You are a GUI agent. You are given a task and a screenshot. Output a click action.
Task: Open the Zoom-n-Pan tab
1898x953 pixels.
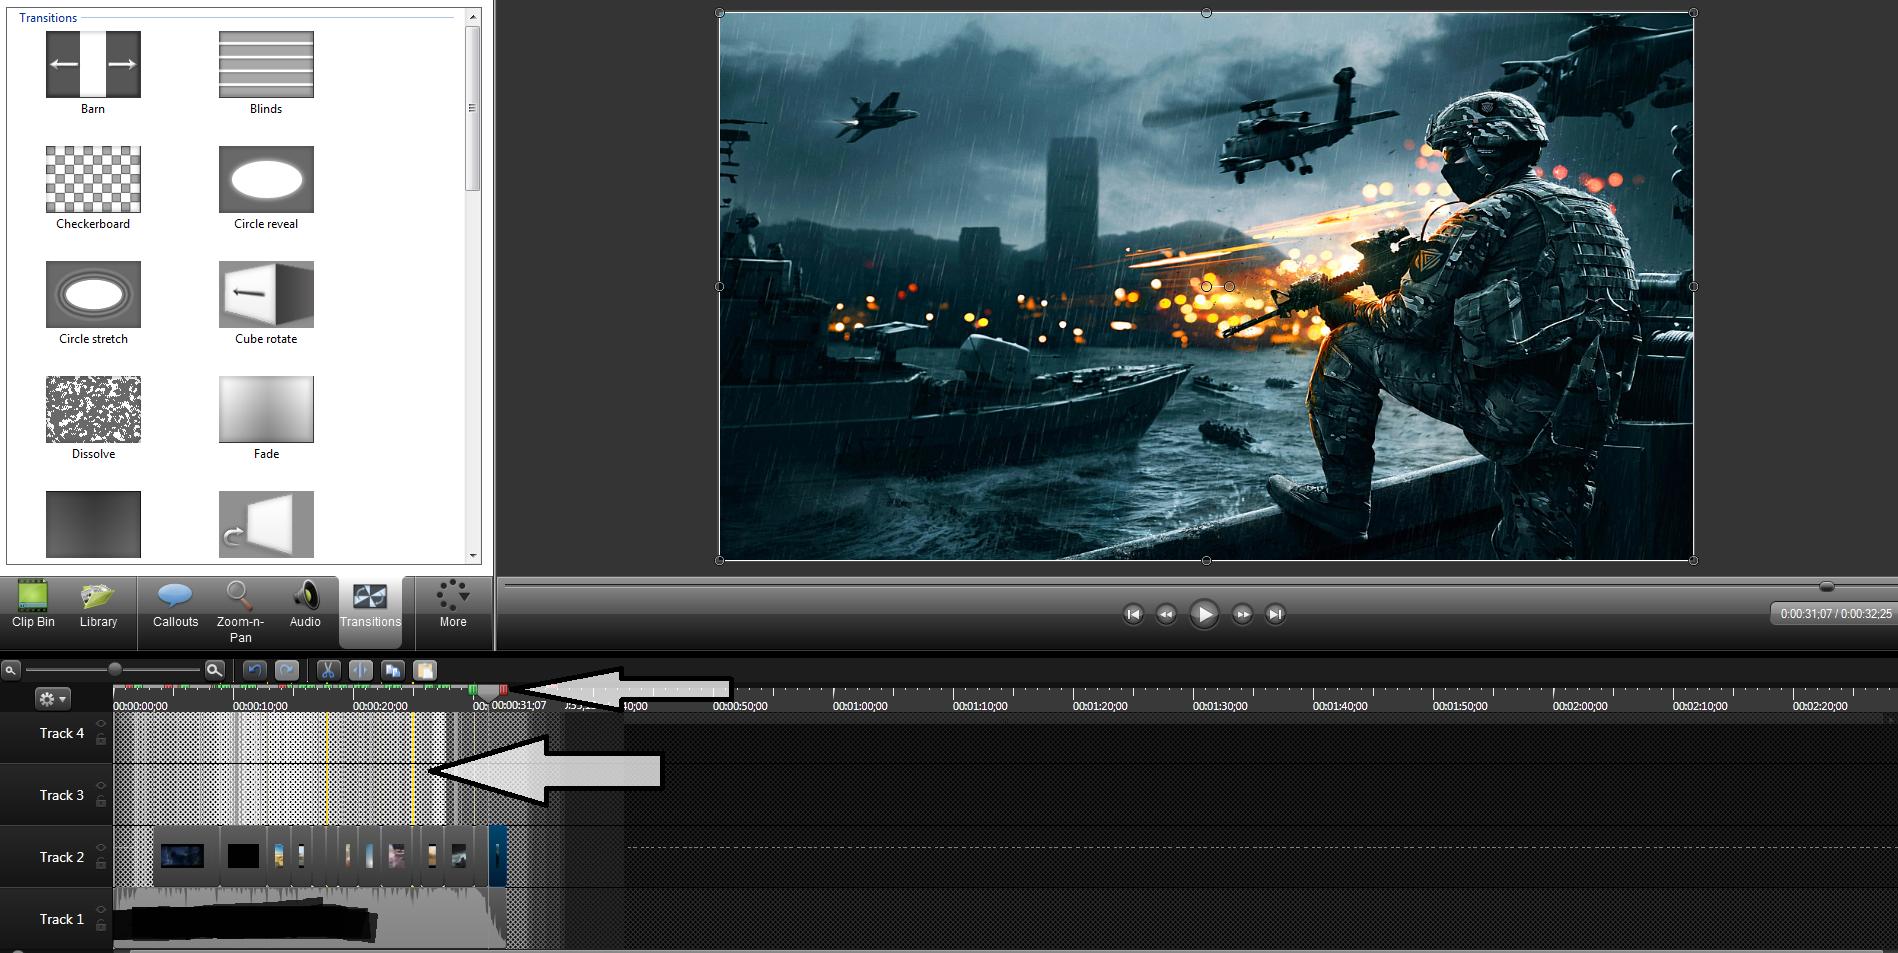click(x=240, y=611)
